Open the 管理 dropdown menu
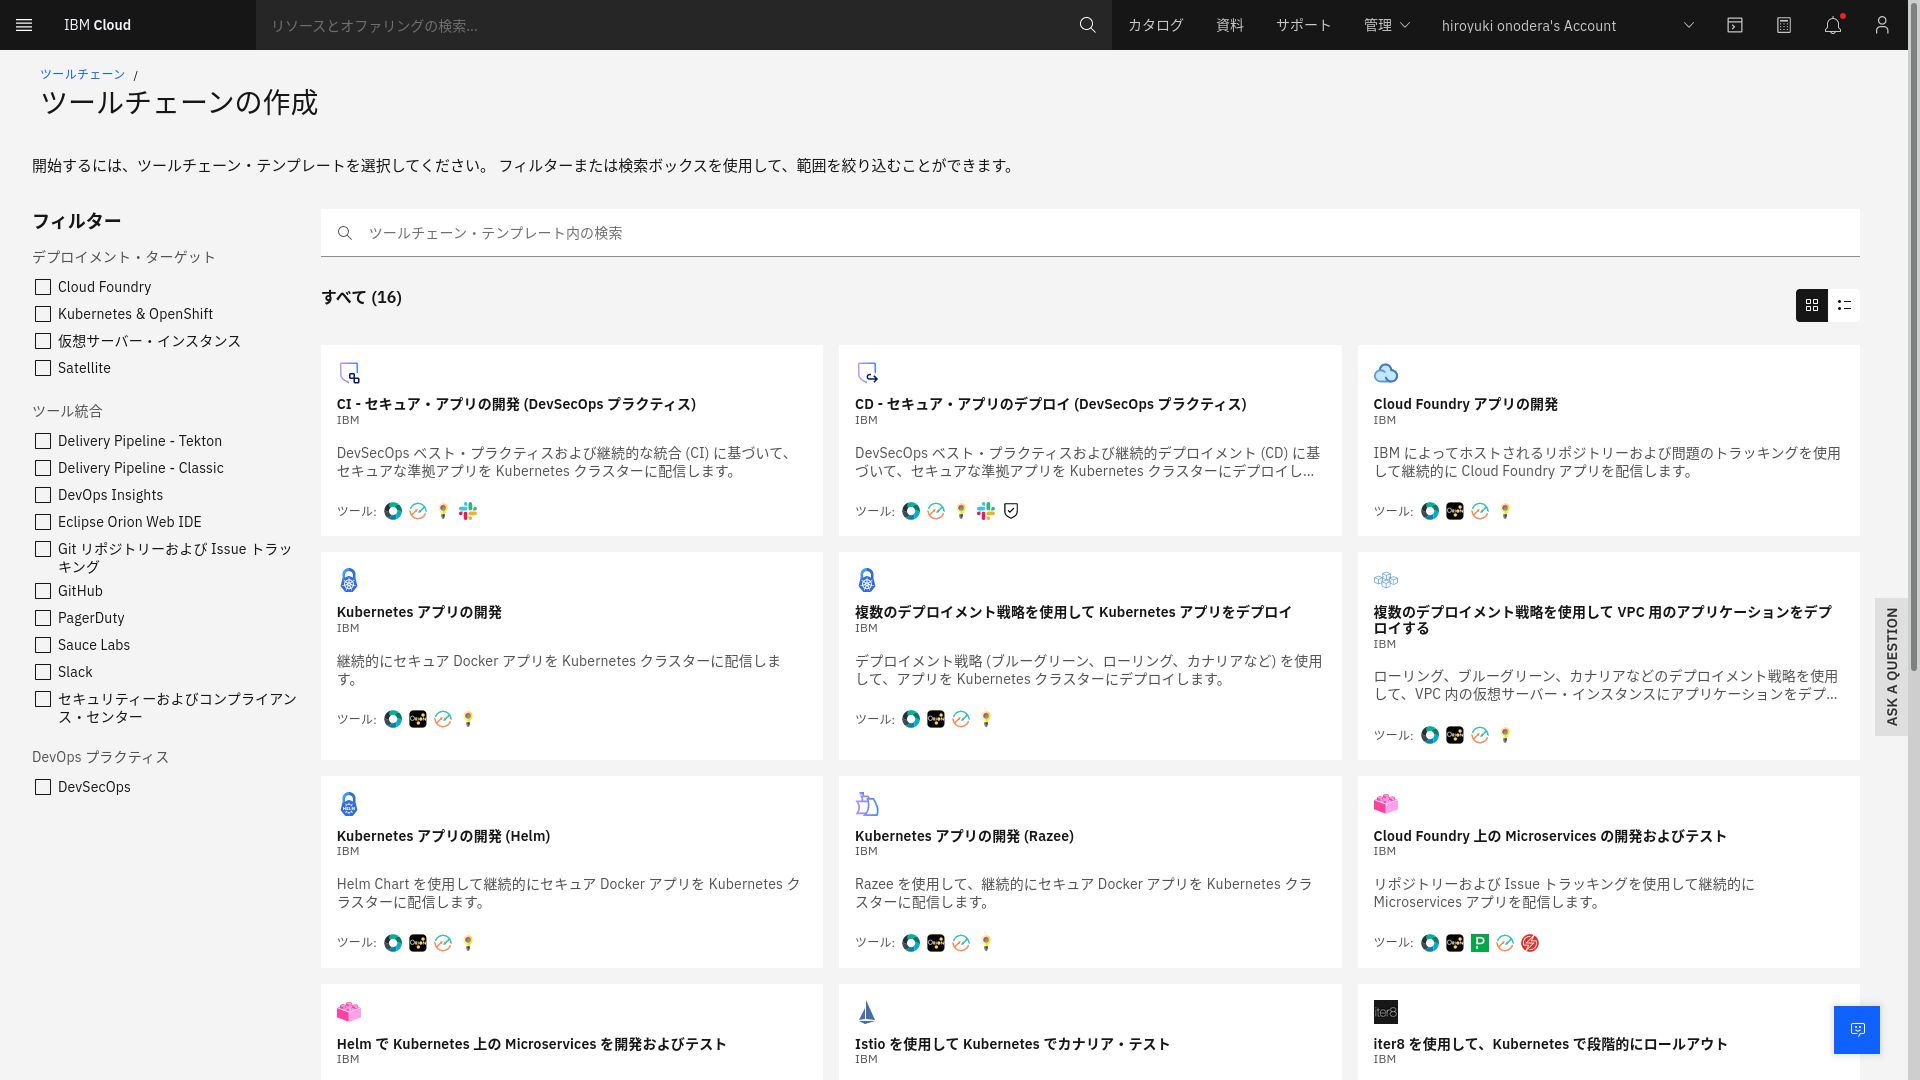Image resolution: width=1920 pixels, height=1080 pixels. [x=1386, y=25]
